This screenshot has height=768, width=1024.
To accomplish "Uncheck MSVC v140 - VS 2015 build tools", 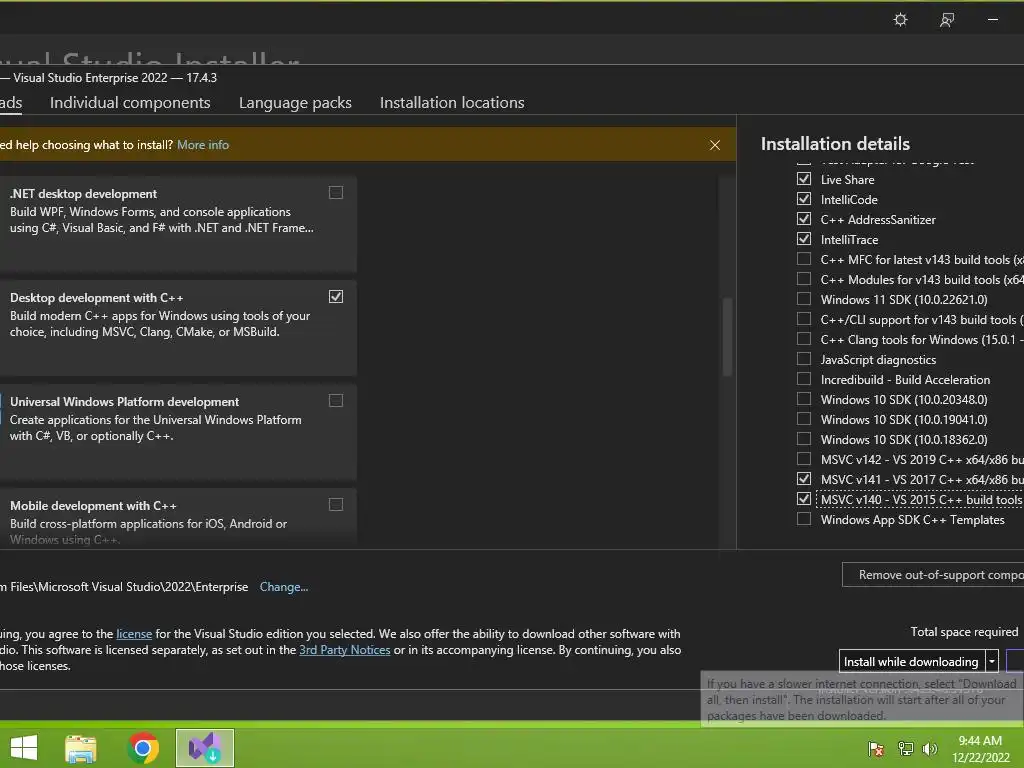I will pyautogui.click(x=804, y=499).
